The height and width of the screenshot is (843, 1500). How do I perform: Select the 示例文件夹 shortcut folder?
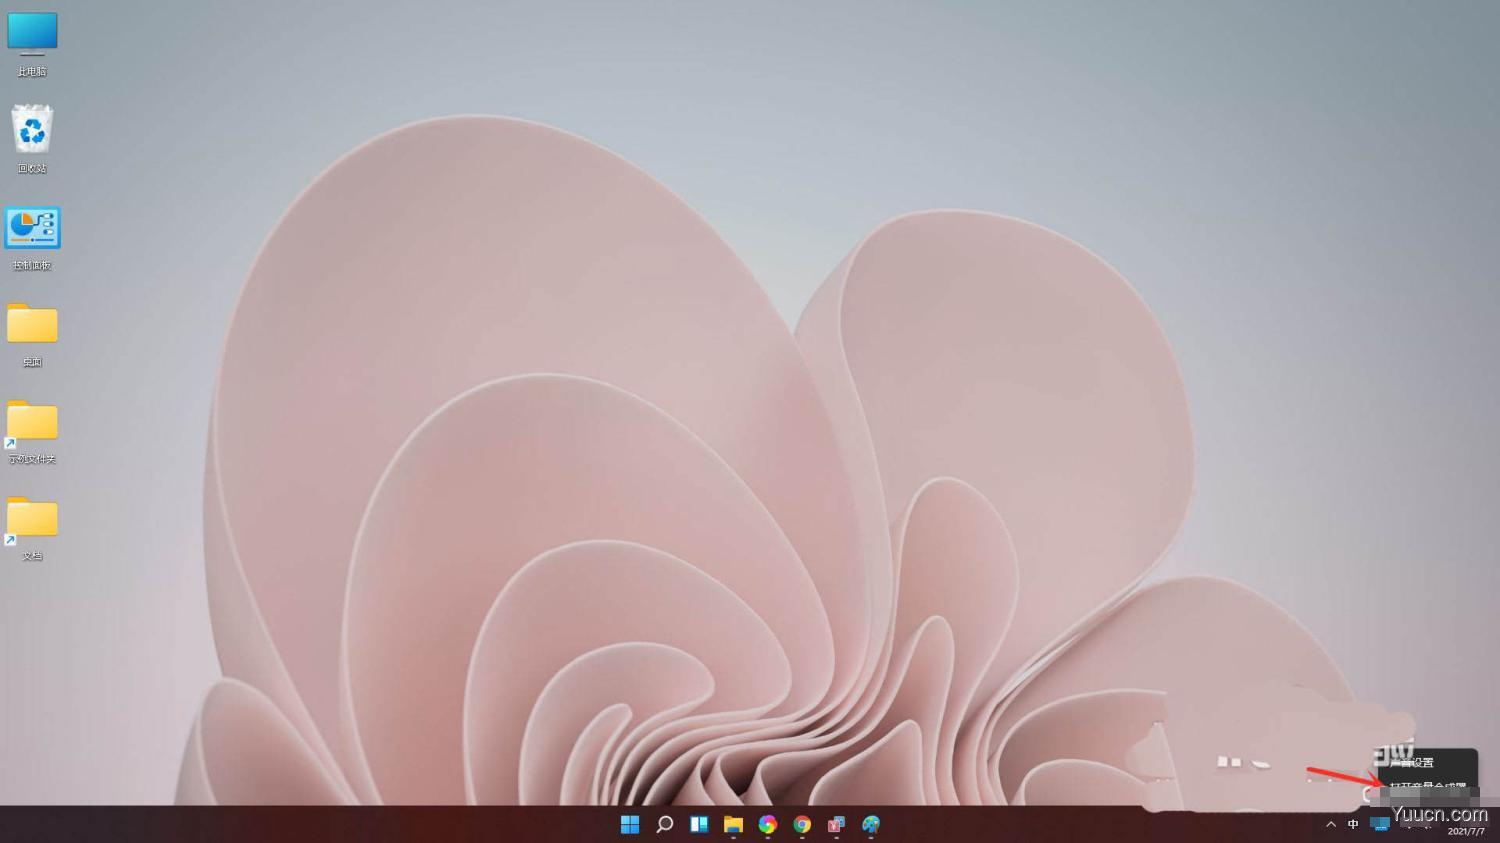click(32, 432)
